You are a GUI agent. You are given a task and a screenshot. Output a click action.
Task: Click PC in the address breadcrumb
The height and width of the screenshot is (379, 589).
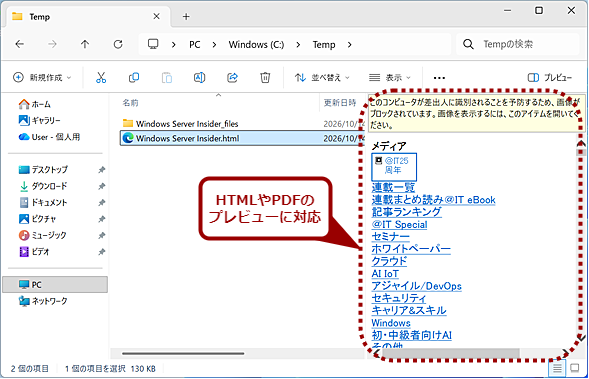(x=195, y=45)
